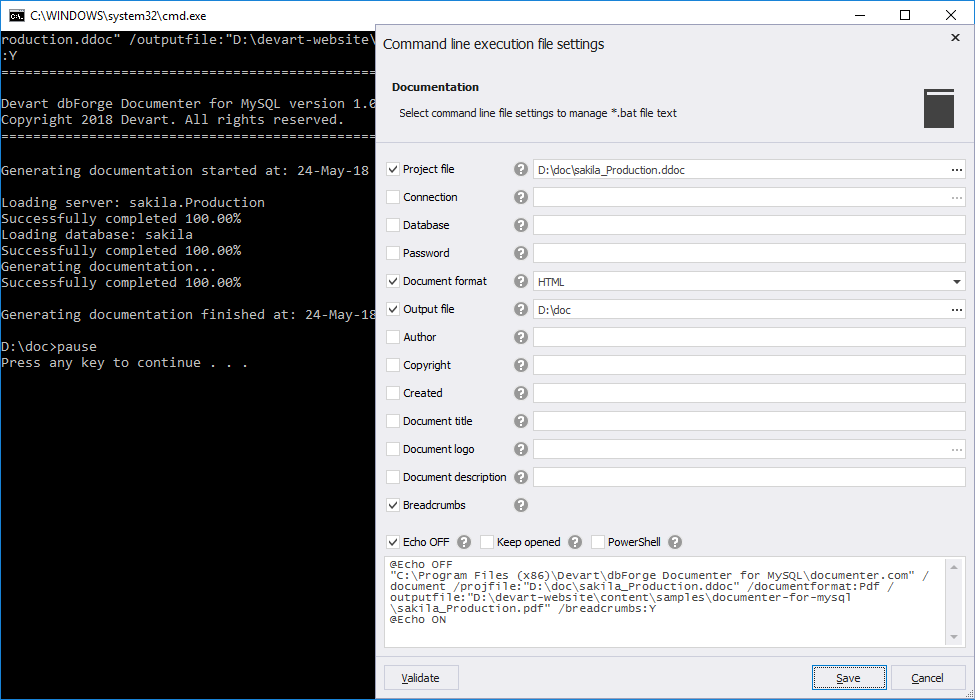Image resolution: width=975 pixels, height=700 pixels.
Task: Enable the Database checkbox
Action: pyautogui.click(x=393, y=225)
